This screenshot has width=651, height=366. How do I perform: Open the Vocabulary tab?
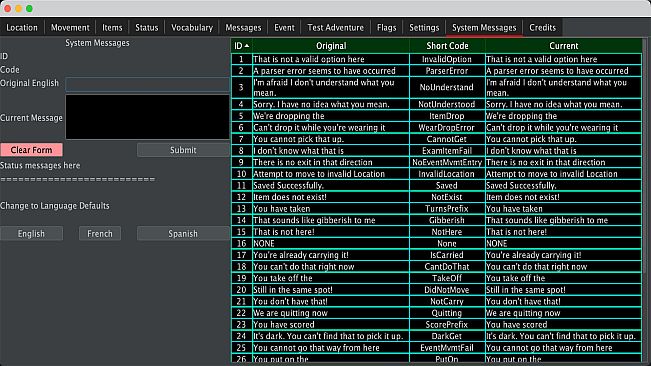[192, 28]
